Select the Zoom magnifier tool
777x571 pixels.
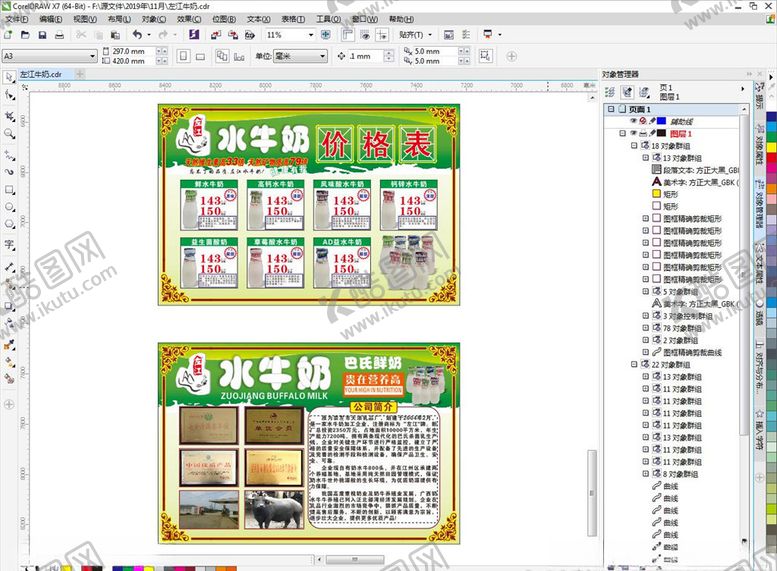click(9, 133)
